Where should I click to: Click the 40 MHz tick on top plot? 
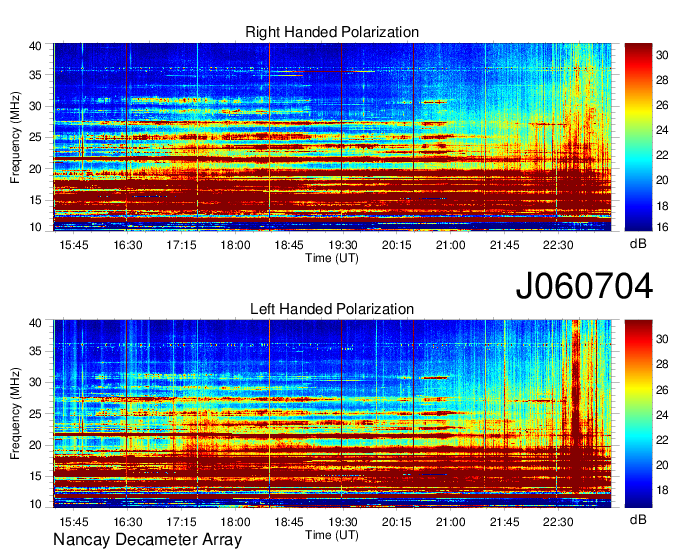pyautogui.click(x=36, y=46)
